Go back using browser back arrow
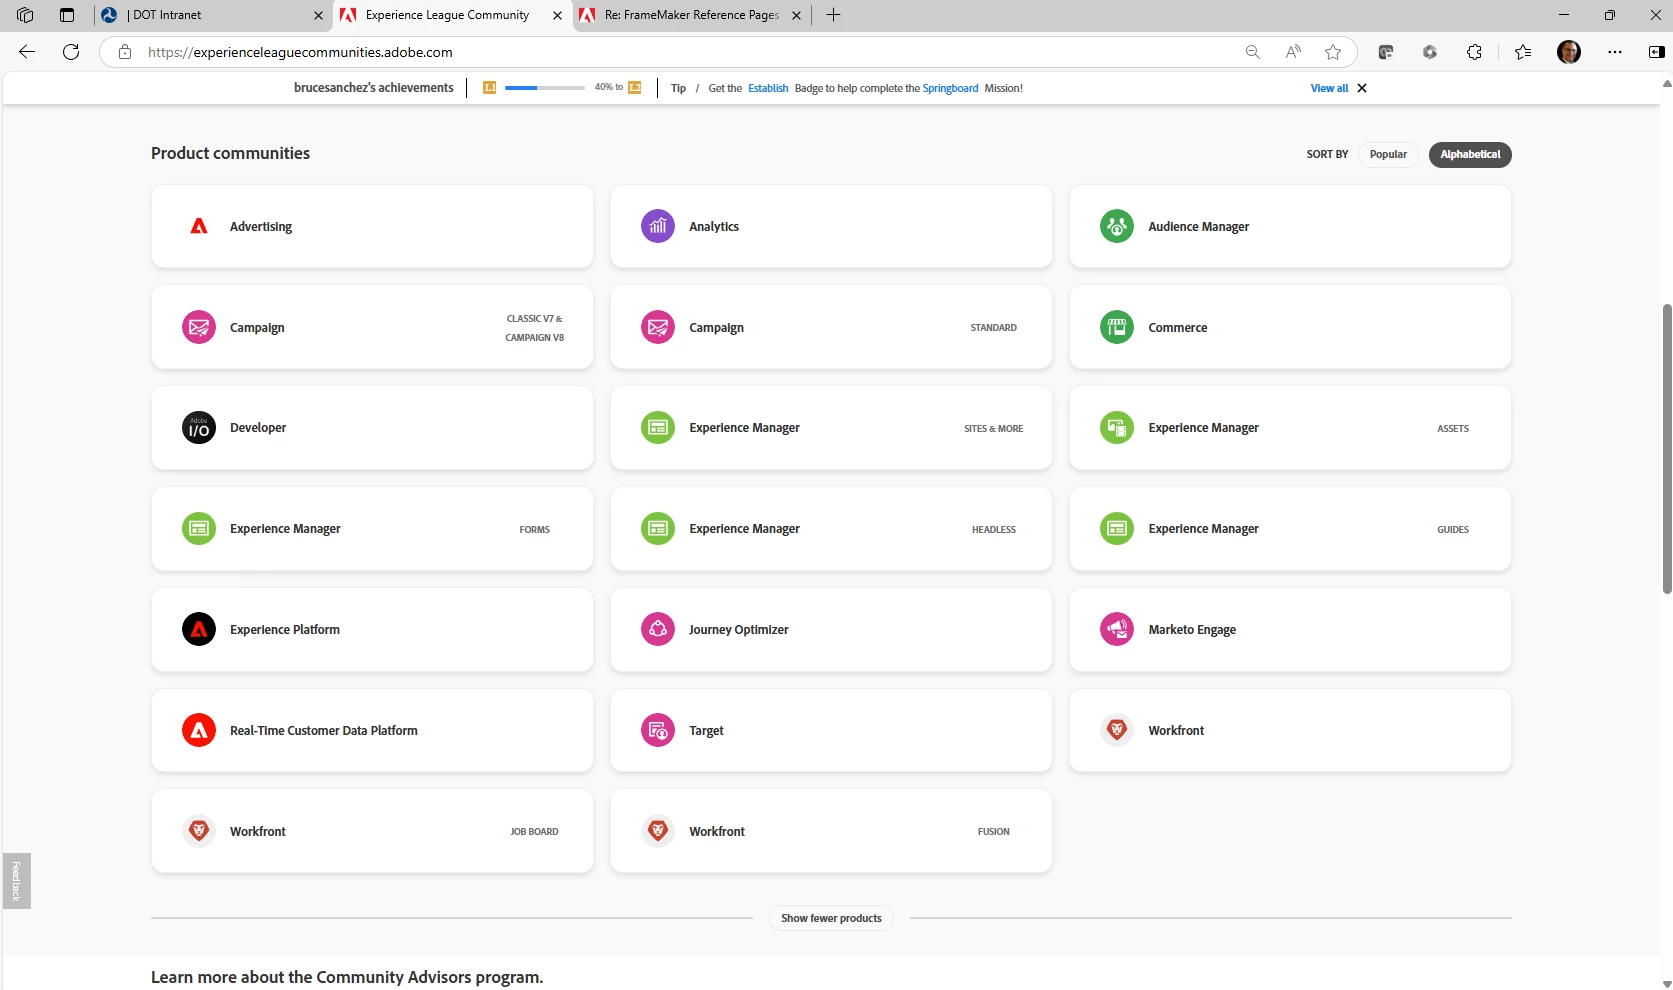This screenshot has height=990, width=1673. (x=27, y=52)
